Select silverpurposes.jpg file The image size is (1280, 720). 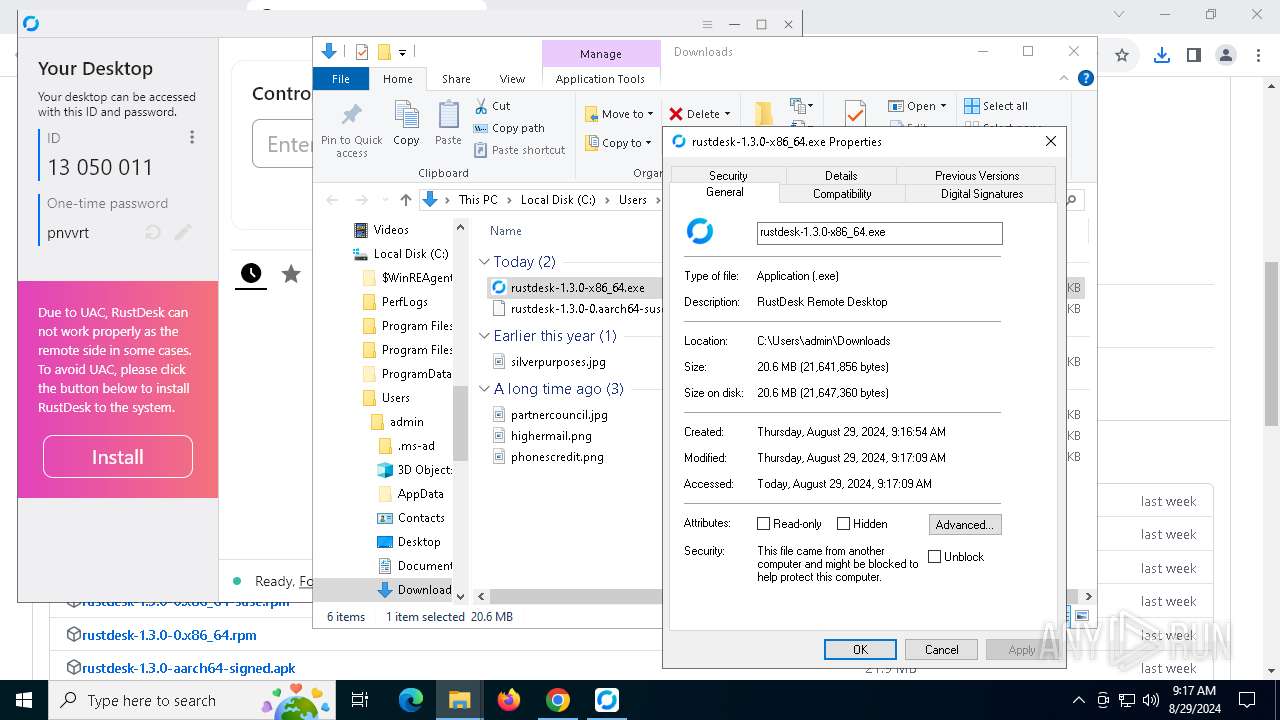coord(558,362)
